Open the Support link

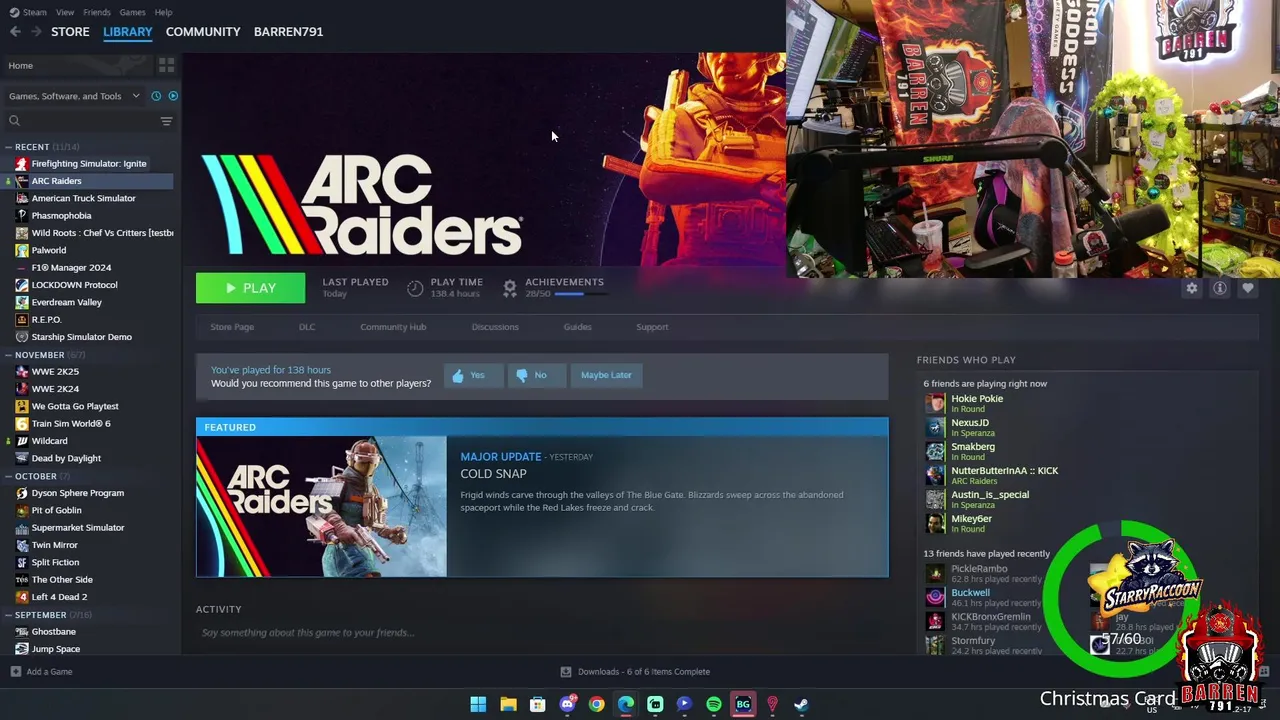[652, 327]
